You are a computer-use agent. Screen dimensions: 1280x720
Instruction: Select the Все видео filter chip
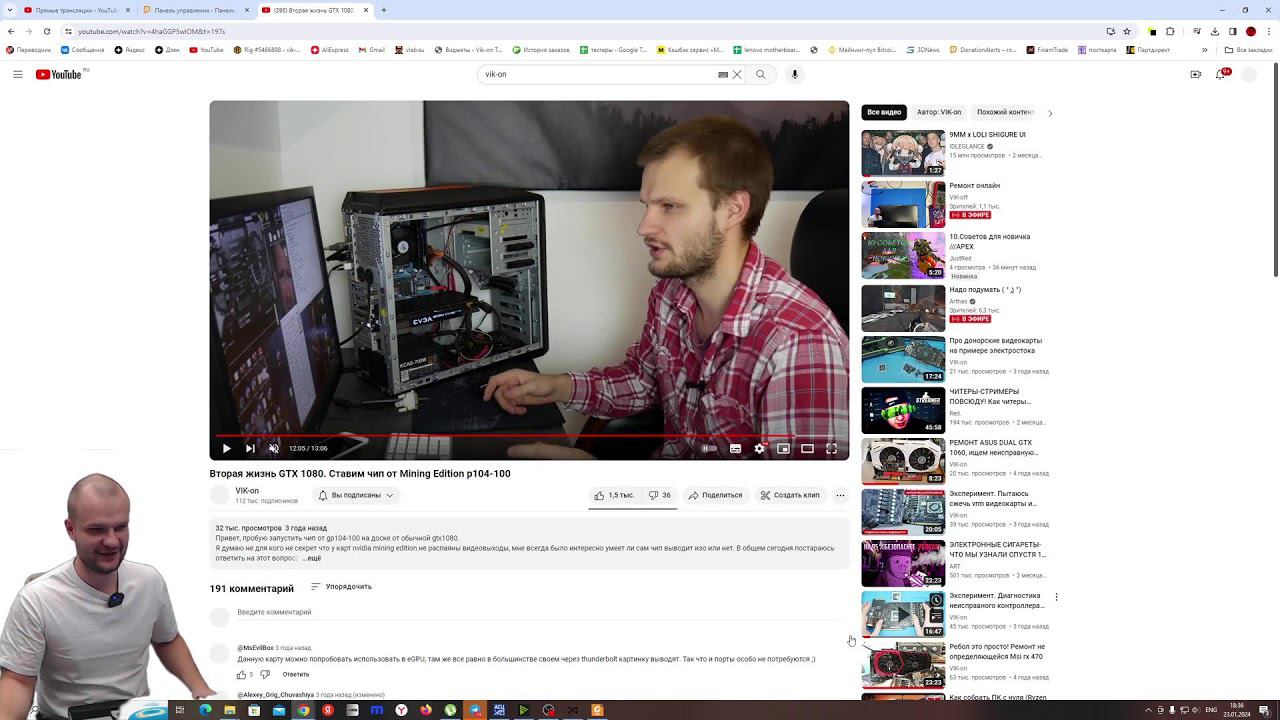[x=884, y=112]
